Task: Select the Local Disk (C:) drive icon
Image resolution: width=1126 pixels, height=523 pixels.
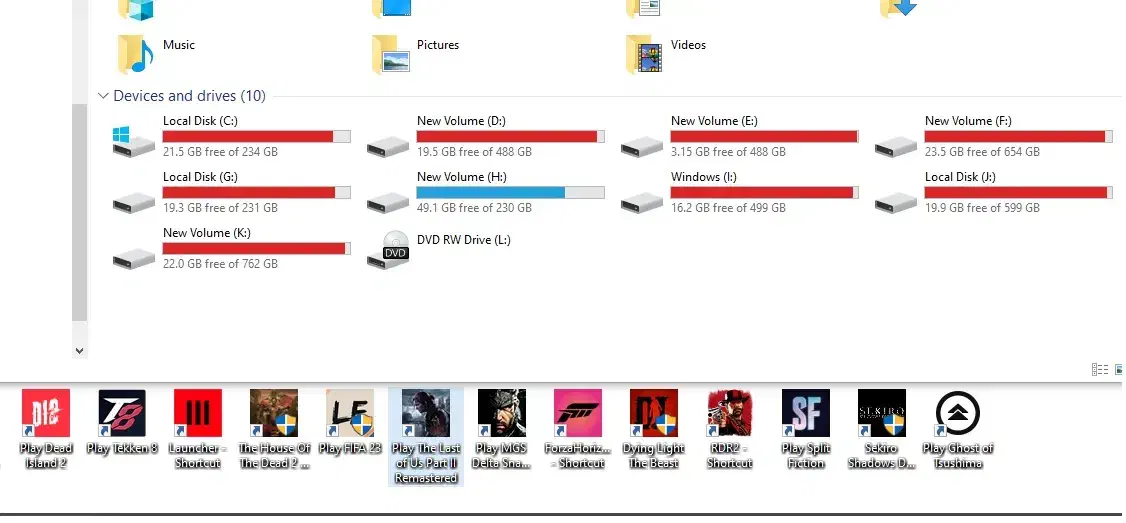Action: click(134, 141)
